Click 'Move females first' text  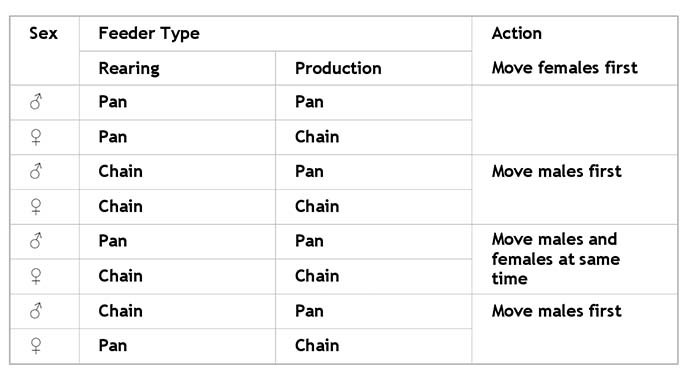click(565, 67)
